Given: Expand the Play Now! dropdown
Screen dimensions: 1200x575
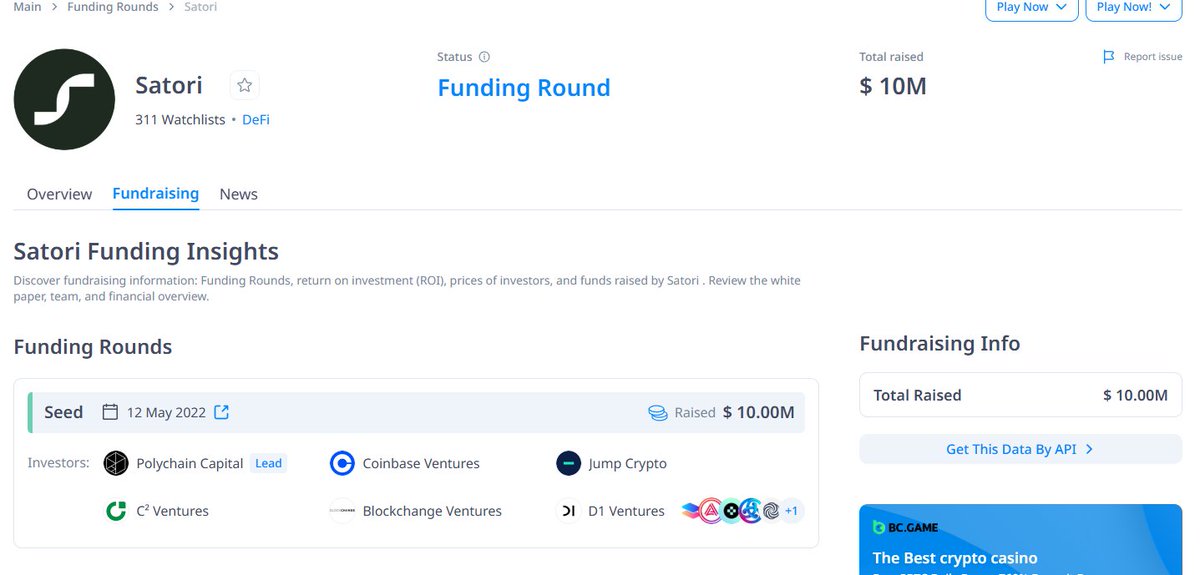Looking at the screenshot, I should coord(1134,7).
